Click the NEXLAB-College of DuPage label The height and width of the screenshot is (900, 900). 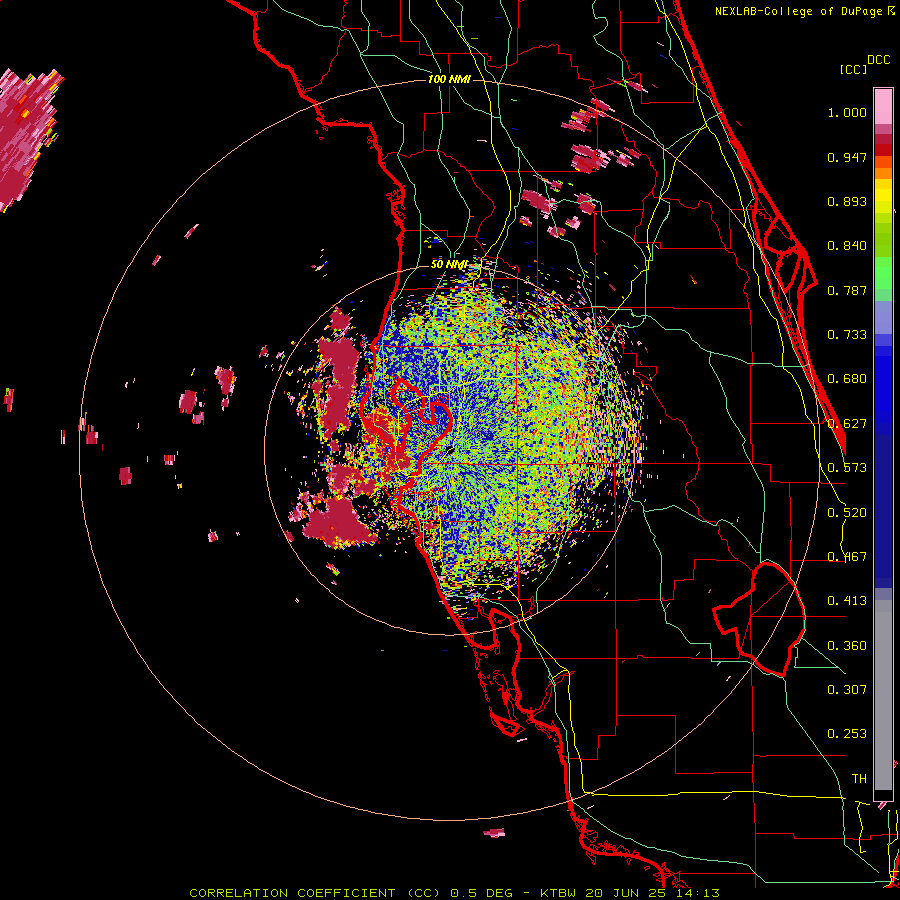(x=798, y=11)
